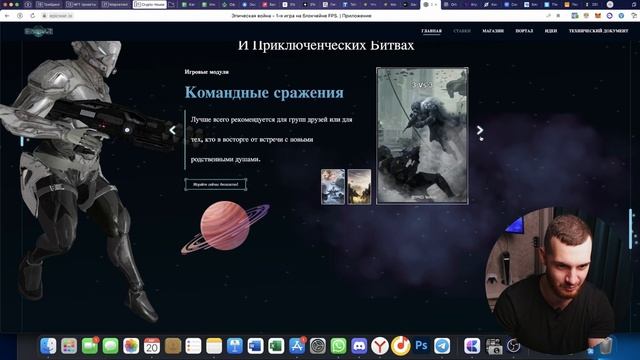Open the ГЛАВНАЯ navigation item
Viewport: 640px width, 360px height.
click(x=431, y=31)
